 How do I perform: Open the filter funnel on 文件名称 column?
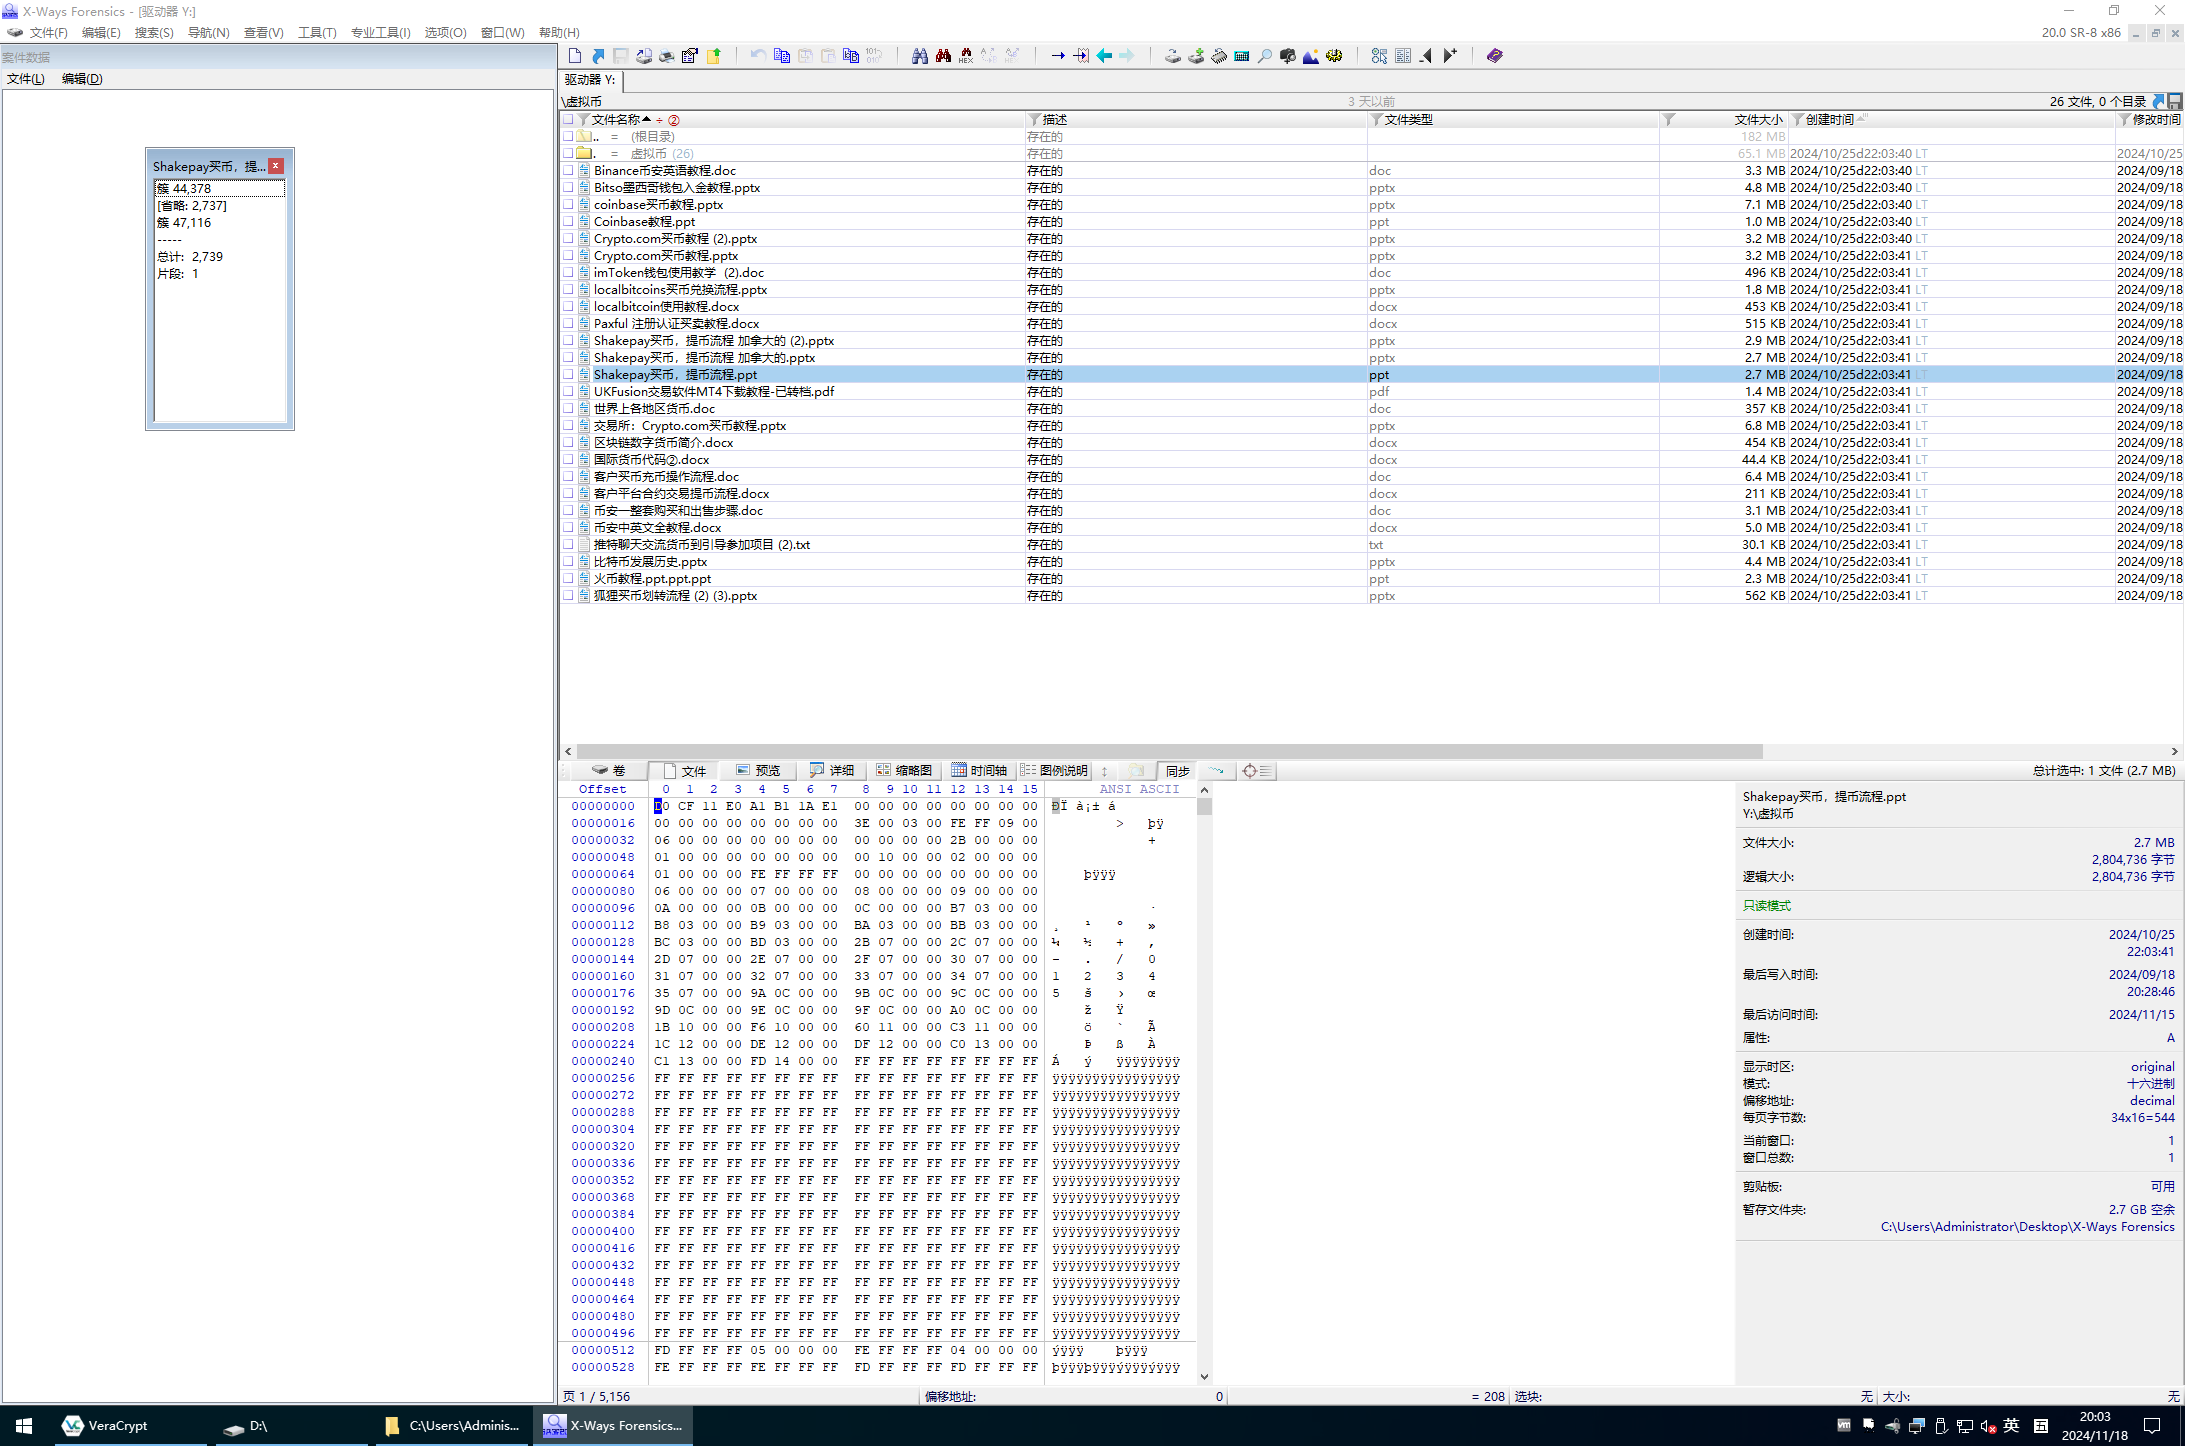pyautogui.click(x=583, y=120)
